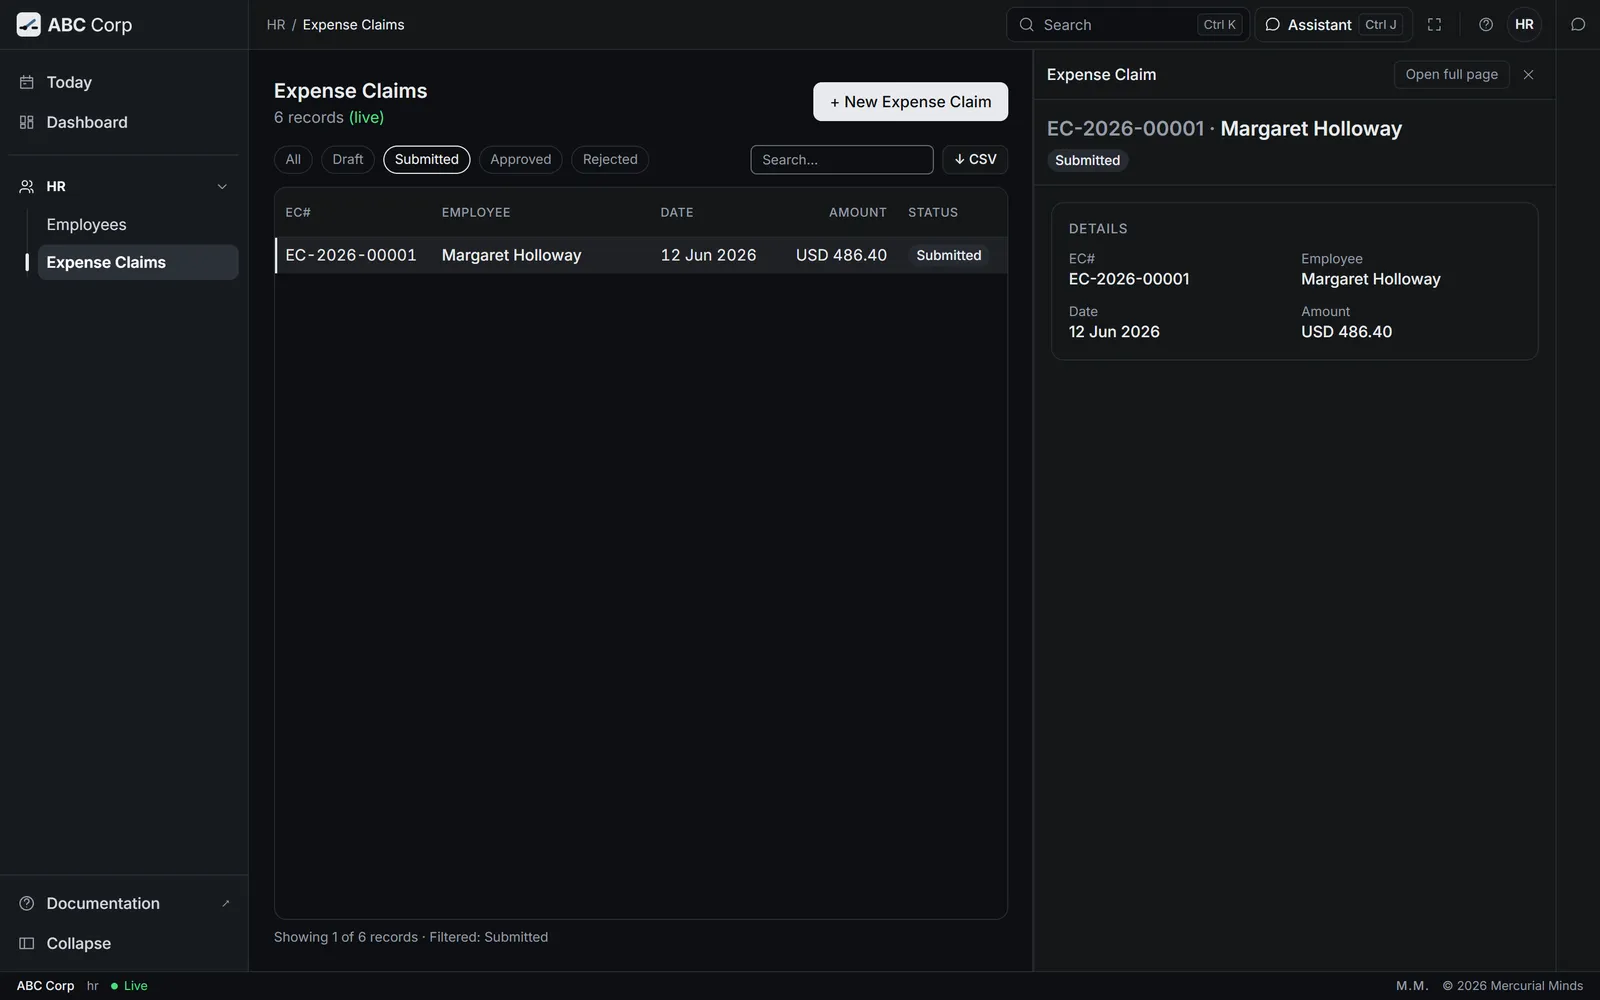Sort by the Amount column header
The height and width of the screenshot is (1000, 1600).
(x=857, y=212)
